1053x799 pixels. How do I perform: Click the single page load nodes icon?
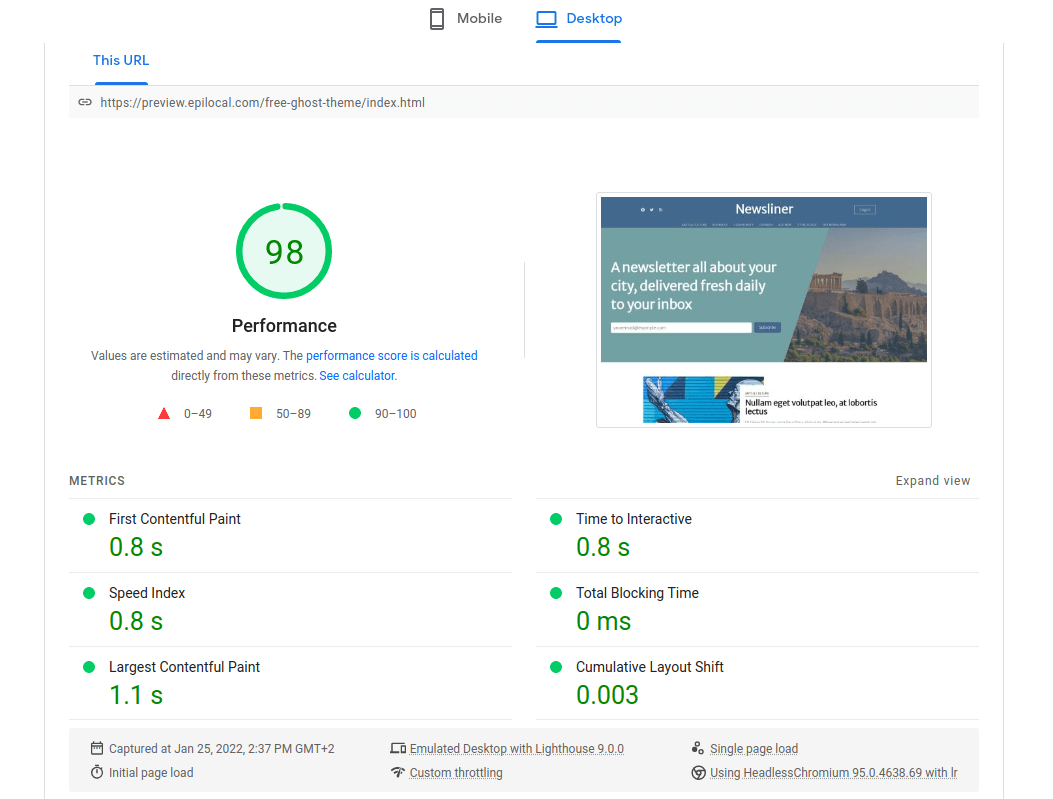pos(698,747)
